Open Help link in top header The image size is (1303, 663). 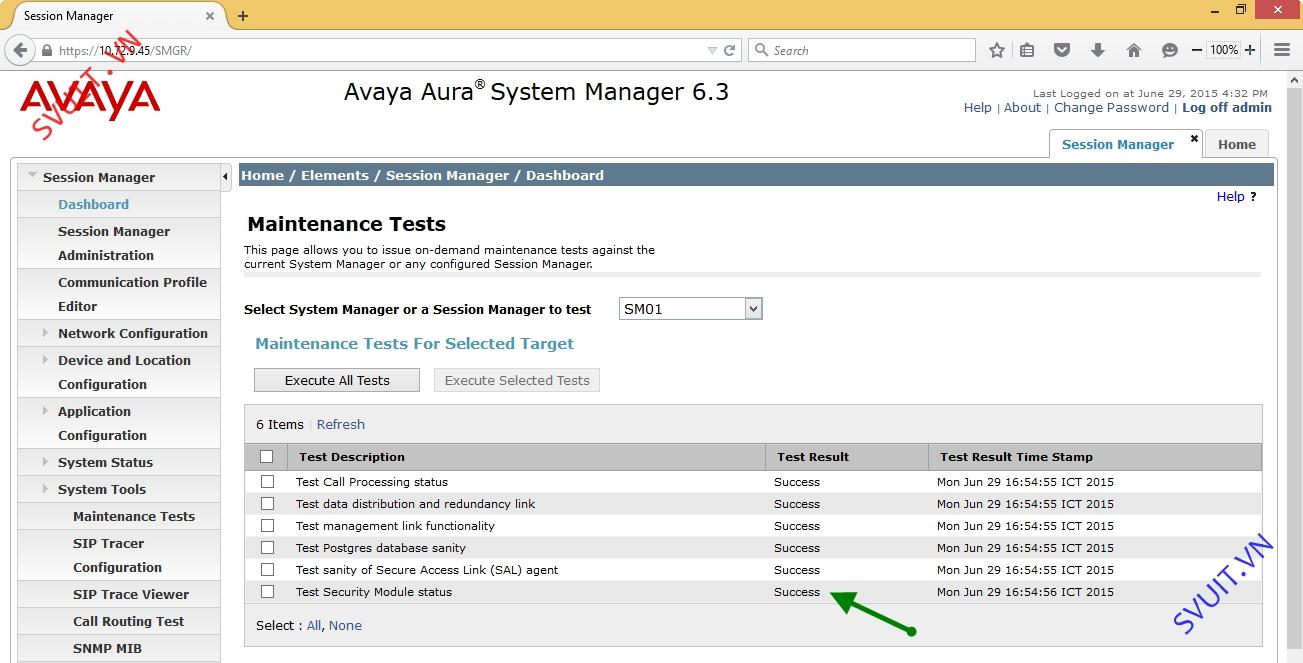point(977,108)
